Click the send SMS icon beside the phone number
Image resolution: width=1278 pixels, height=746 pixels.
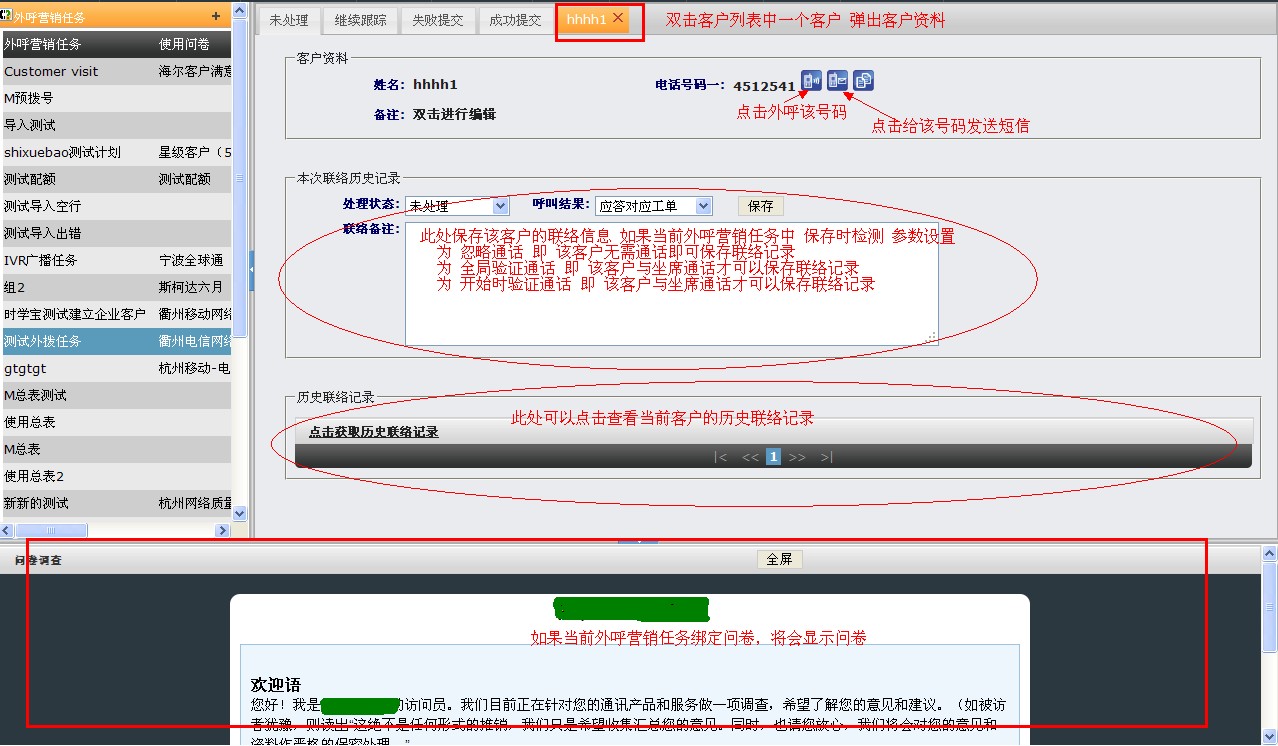tap(838, 81)
